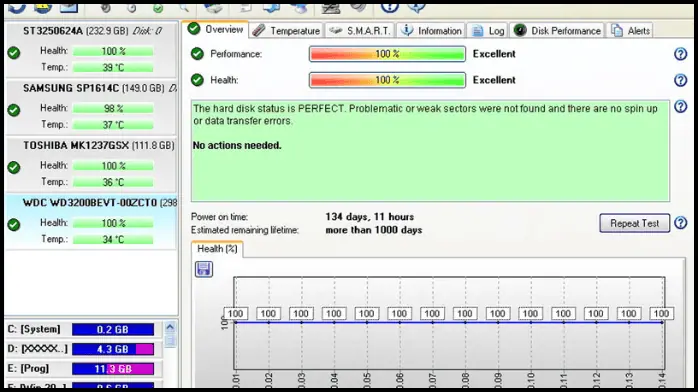The image size is (698, 392).
Task: Switch to the Overview tab
Action: point(216,29)
